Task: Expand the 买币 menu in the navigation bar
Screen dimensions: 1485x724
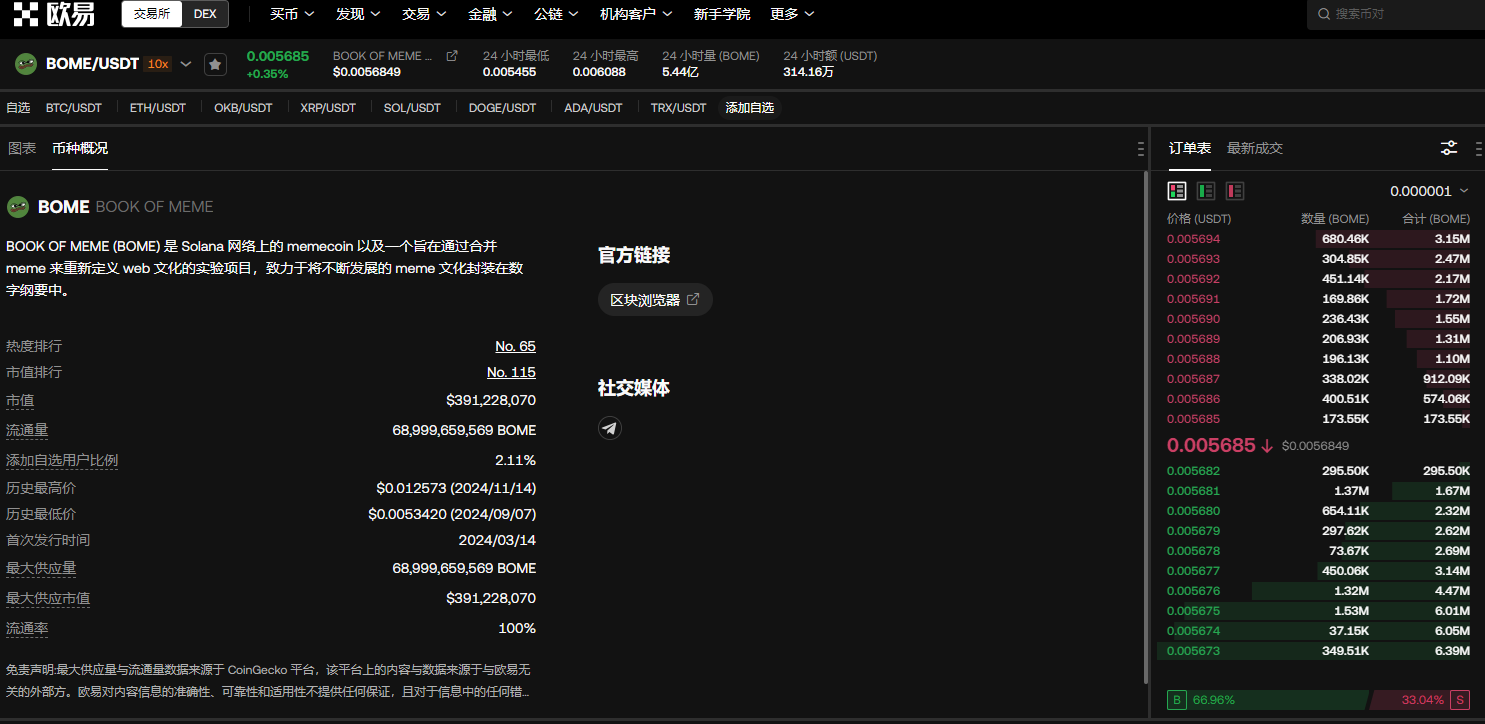Action: pyautogui.click(x=292, y=14)
